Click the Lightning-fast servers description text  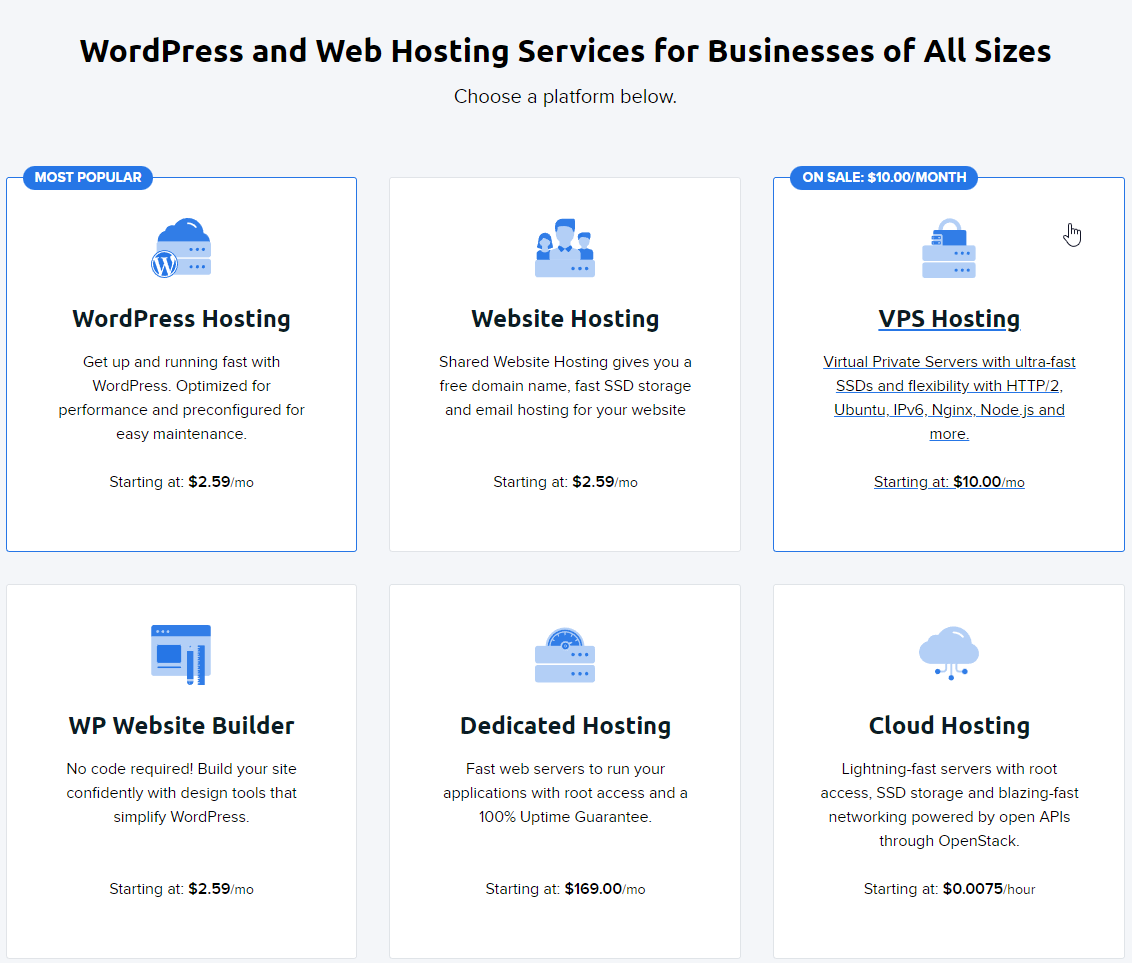(949, 805)
